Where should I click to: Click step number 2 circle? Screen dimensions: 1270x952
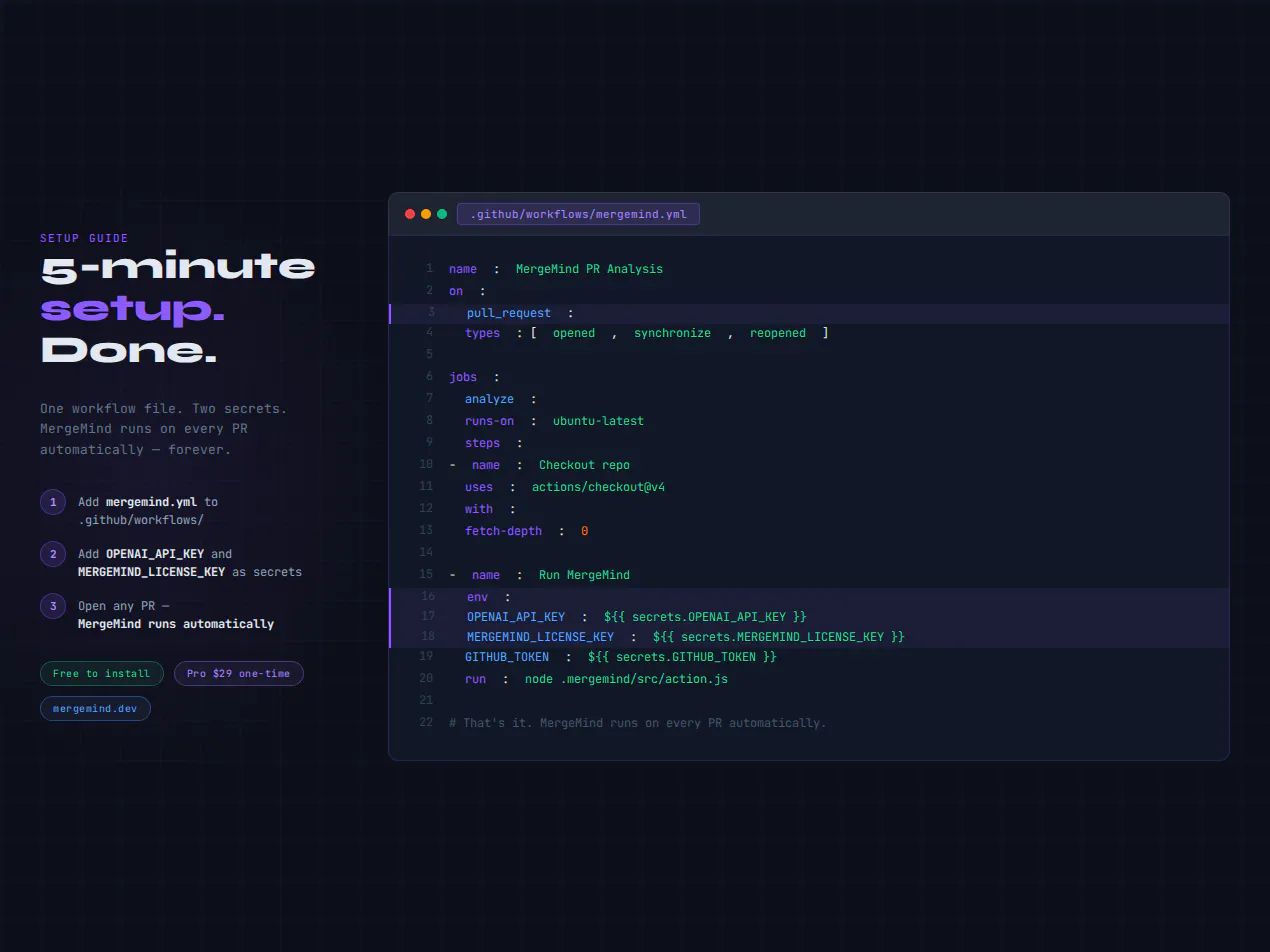tap(53, 554)
